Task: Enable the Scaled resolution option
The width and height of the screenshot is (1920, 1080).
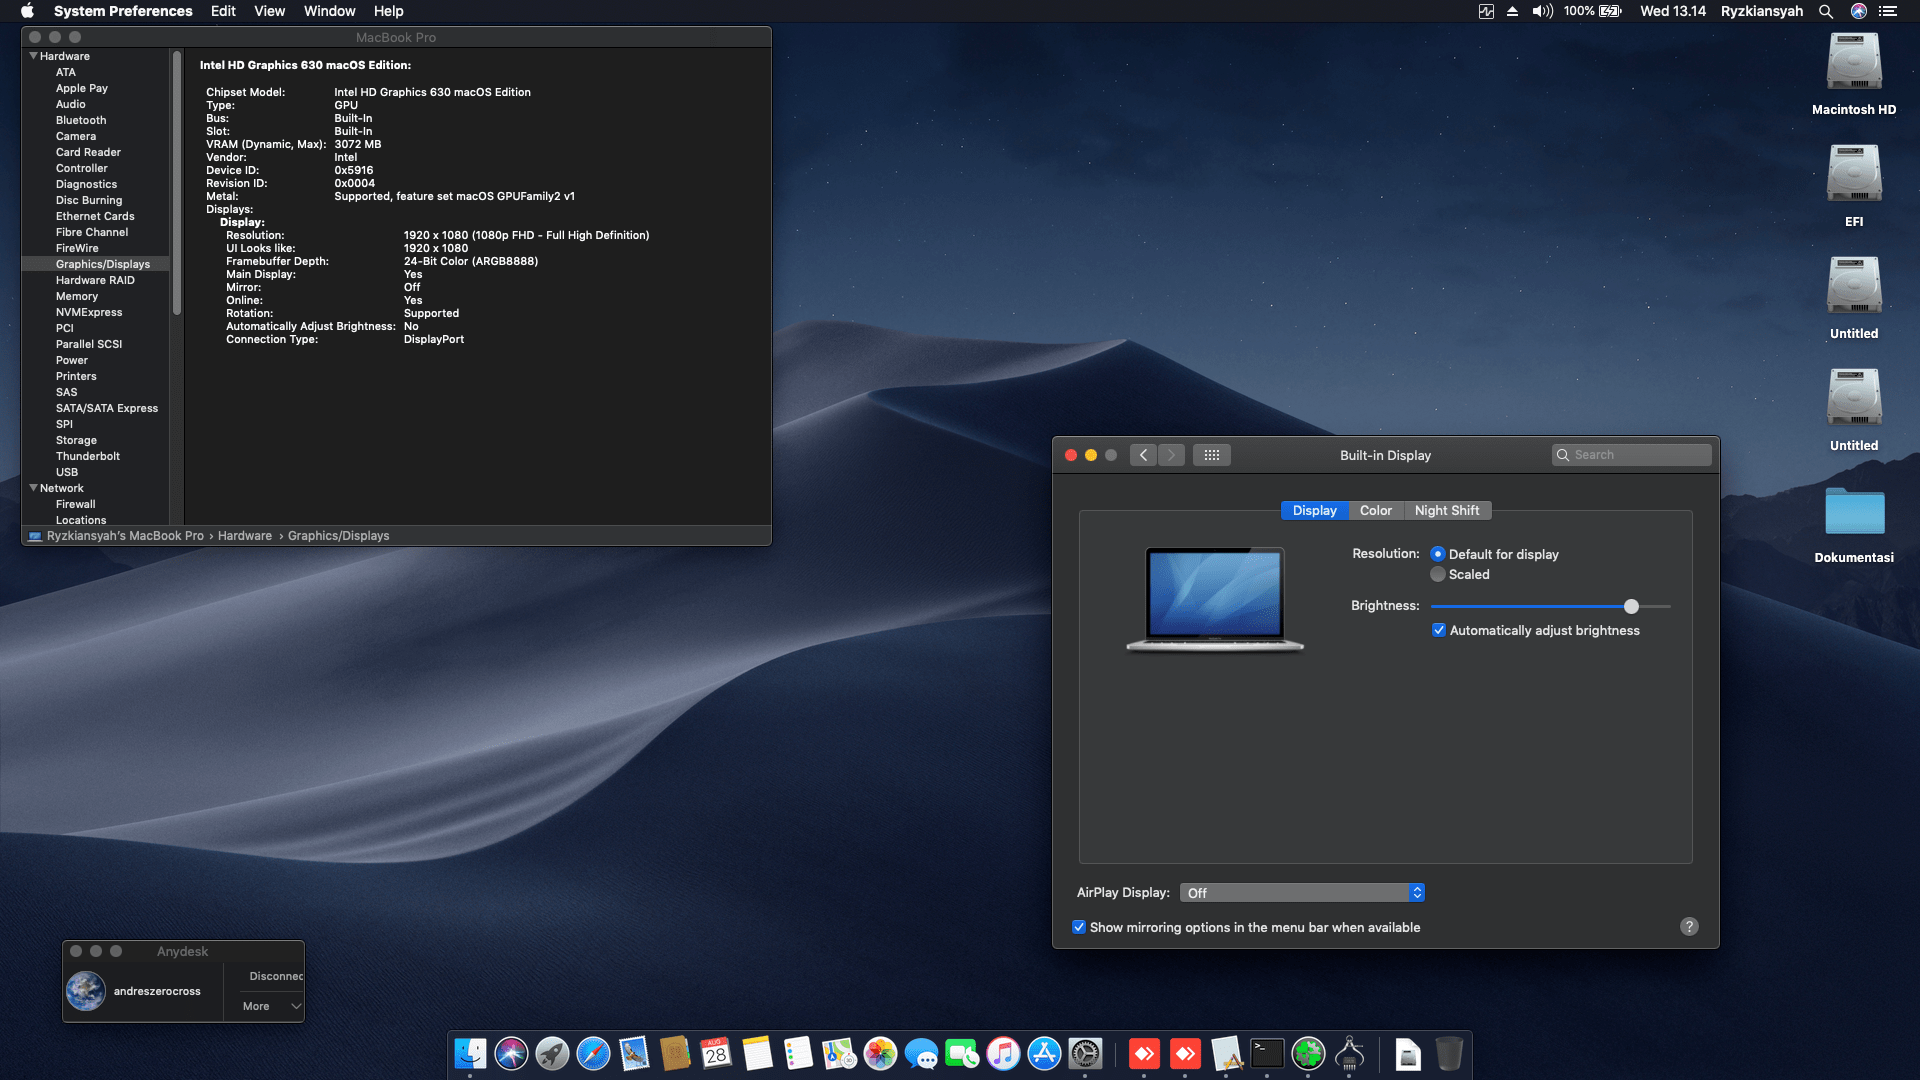Action: coord(1438,574)
